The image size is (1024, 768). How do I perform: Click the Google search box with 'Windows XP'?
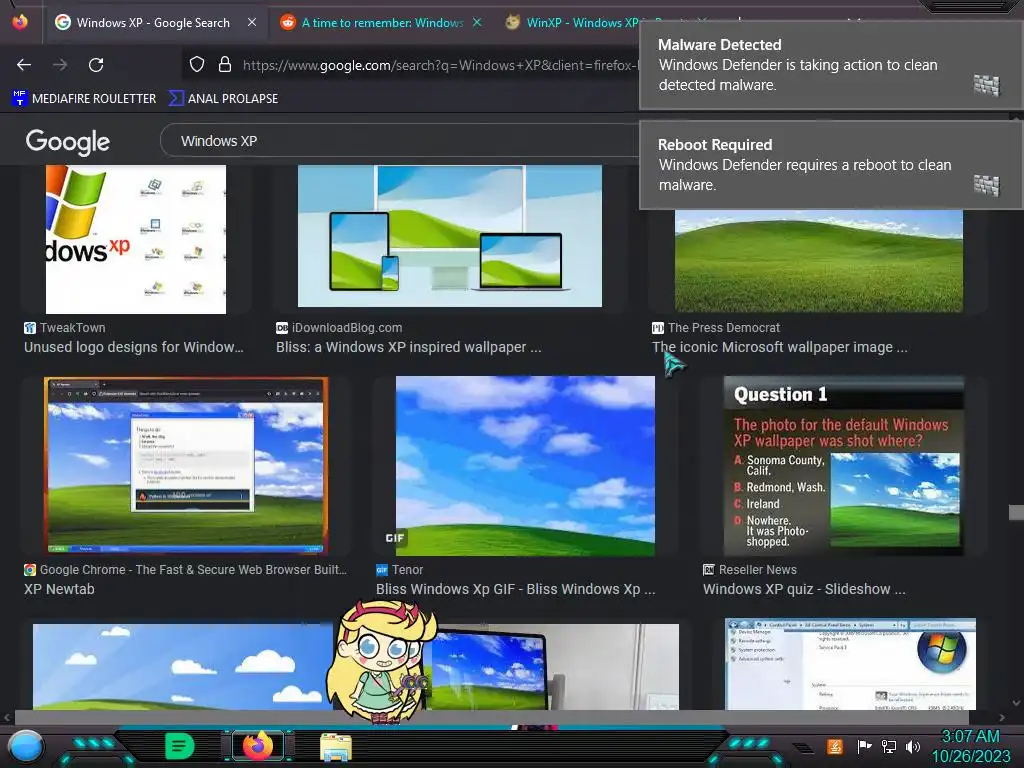400,140
